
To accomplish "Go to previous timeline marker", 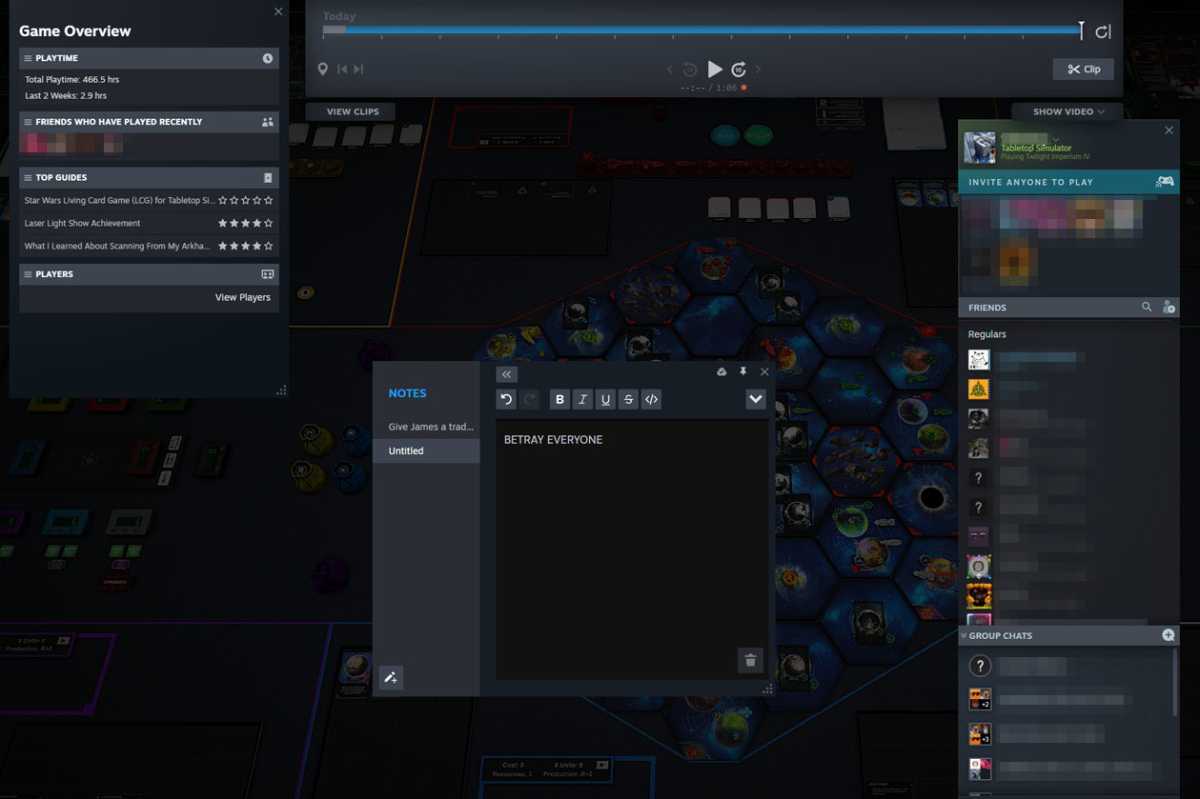I will [x=342, y=69].
